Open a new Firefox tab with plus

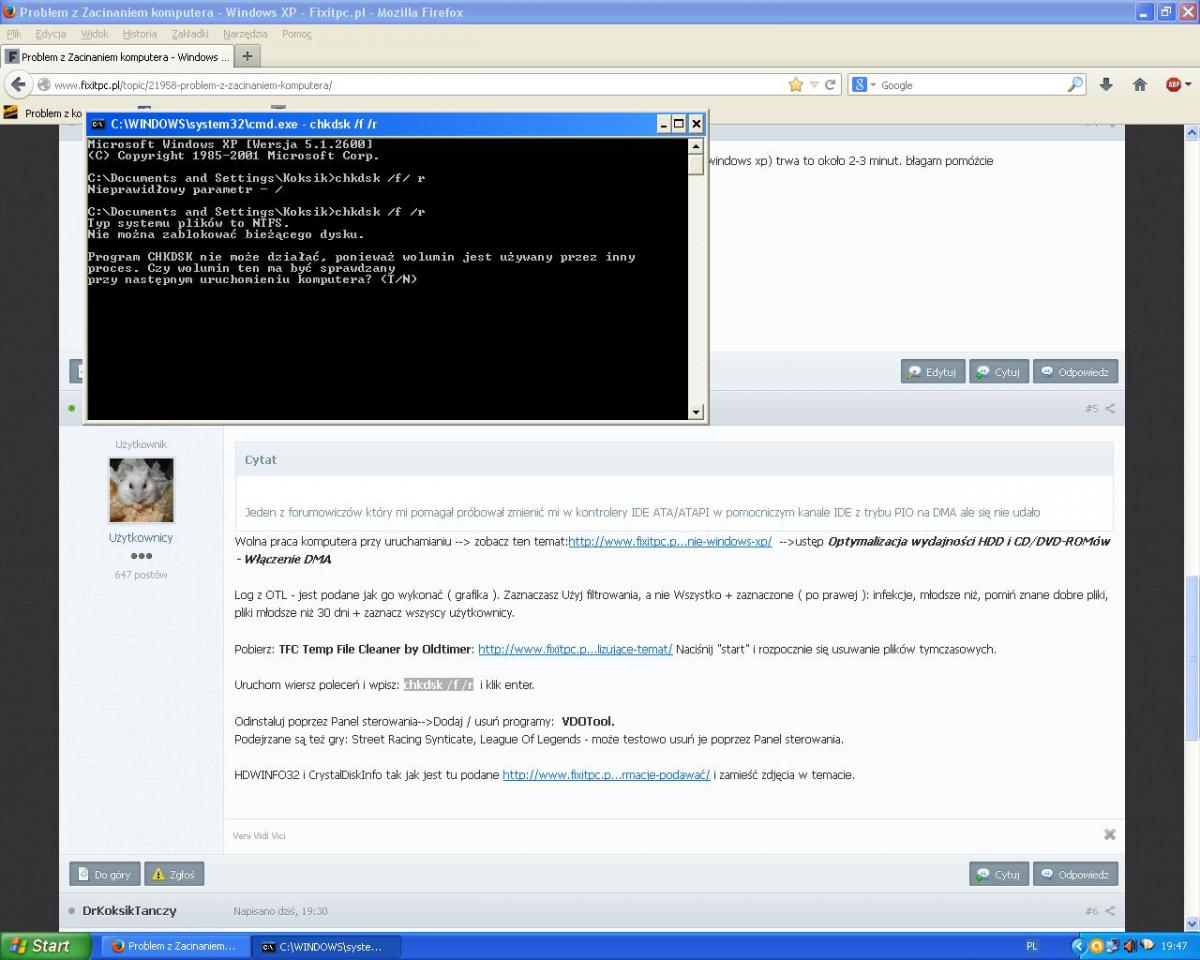click(247, 56)
